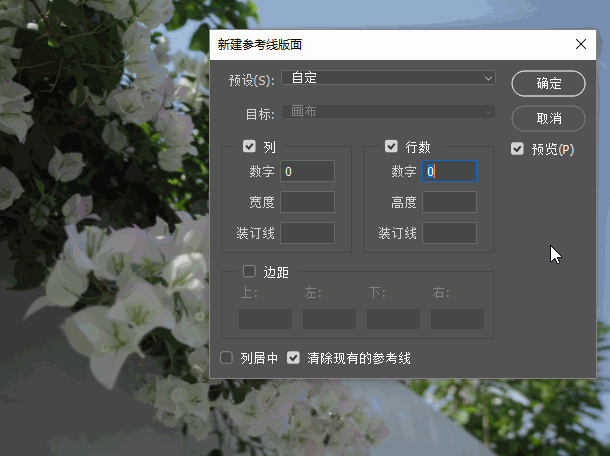Click the 右 margin input field
This screenshot has height=456, width=610.
[x=458, y=319]
